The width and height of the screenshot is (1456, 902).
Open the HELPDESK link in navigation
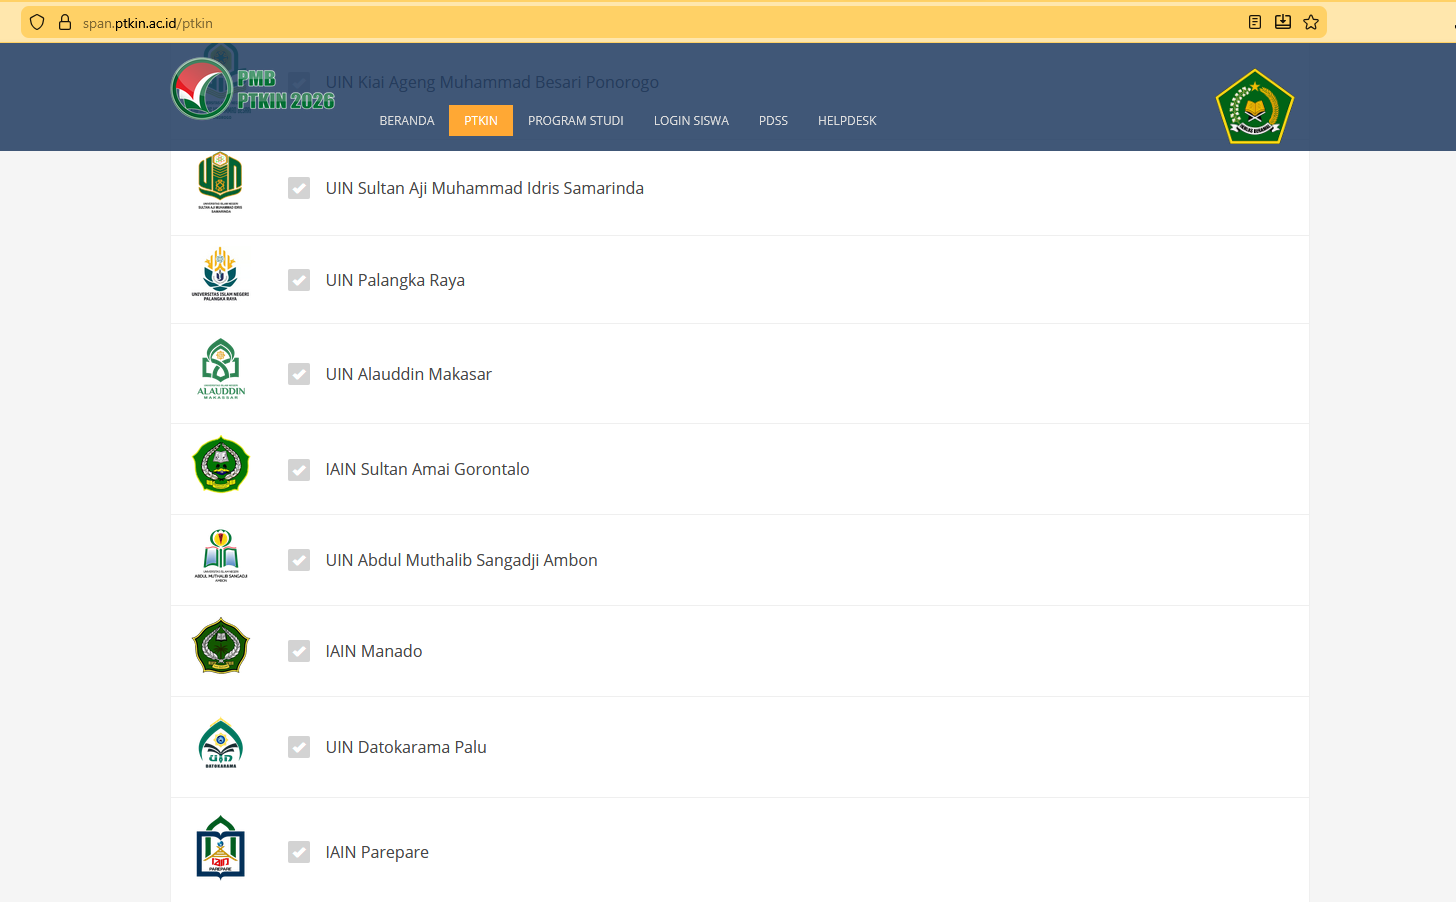click(x=847, y=121)
